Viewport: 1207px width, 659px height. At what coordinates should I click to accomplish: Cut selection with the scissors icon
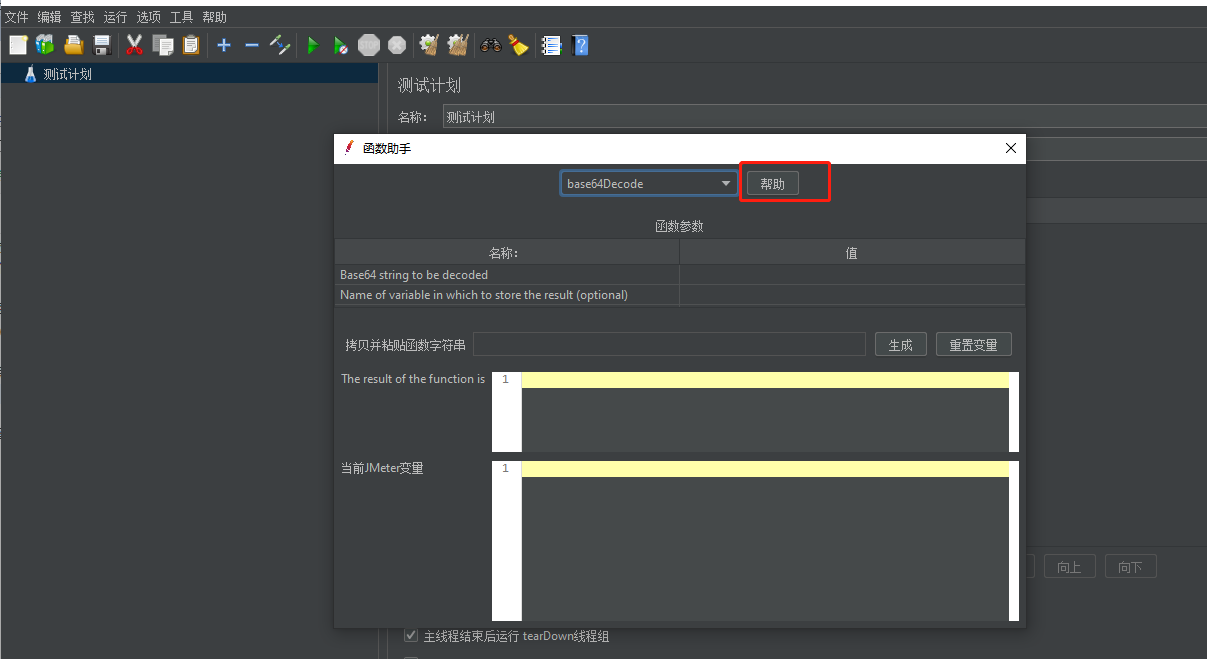coord(134,45)
